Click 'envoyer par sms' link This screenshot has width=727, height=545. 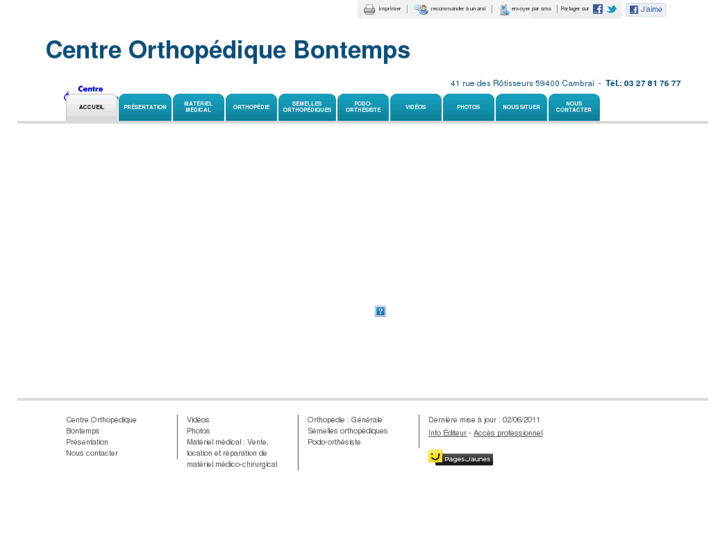coord(531,9)
